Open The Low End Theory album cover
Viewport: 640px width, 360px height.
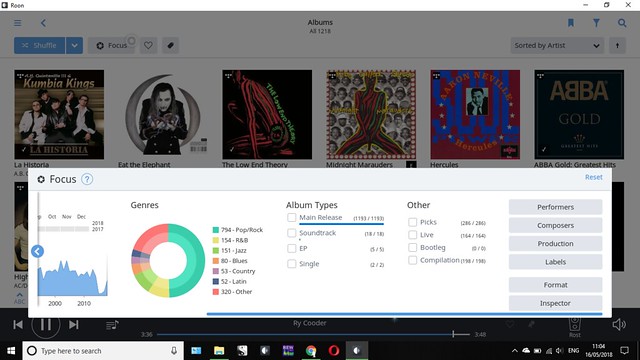point(267,115)
